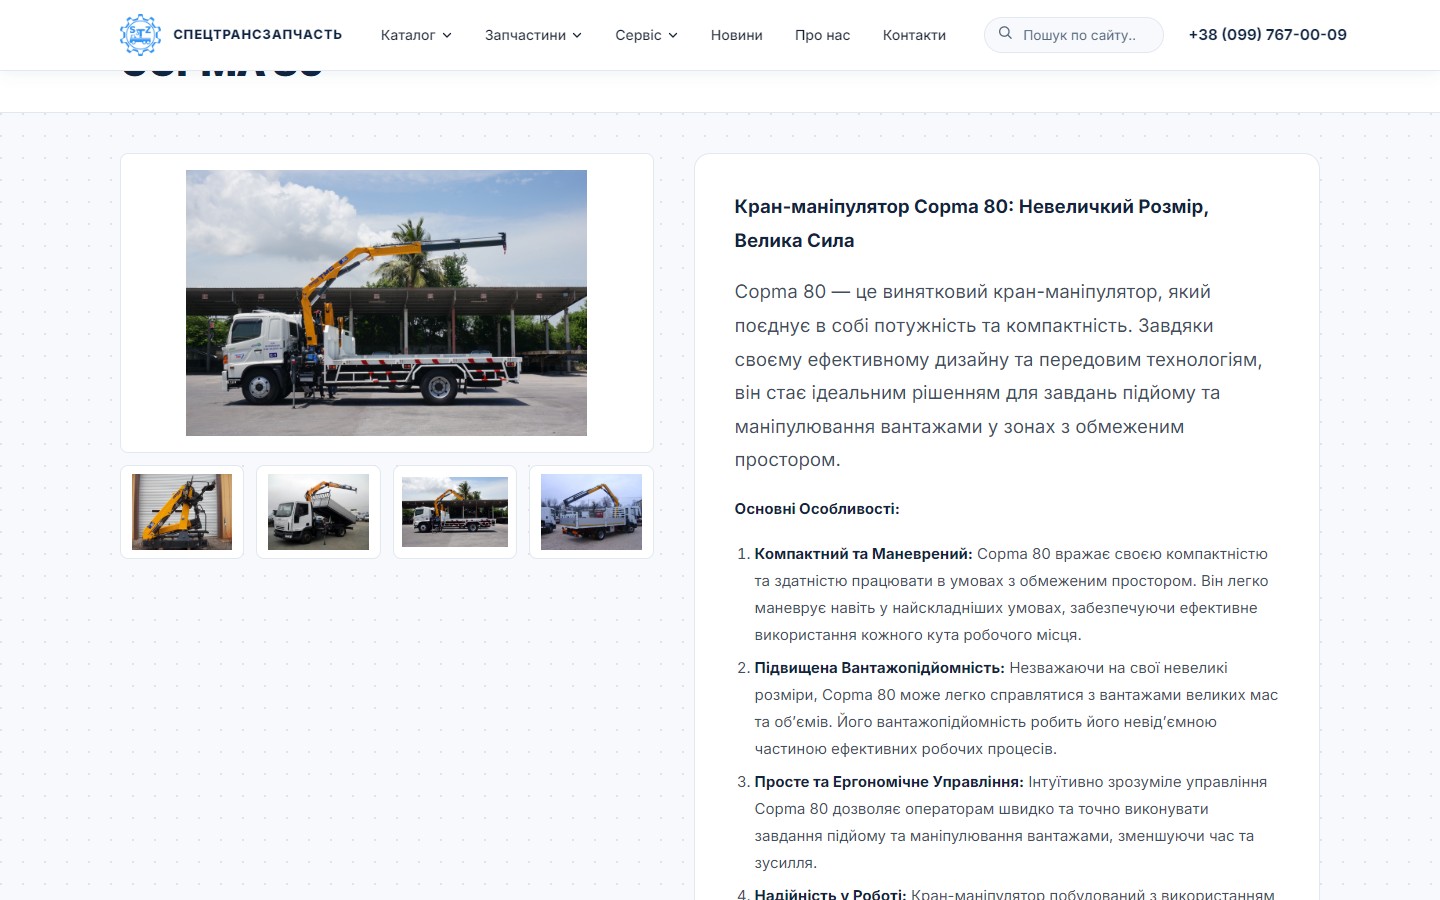Select the dump truck with crane thumbnail

tap(318, 512)
